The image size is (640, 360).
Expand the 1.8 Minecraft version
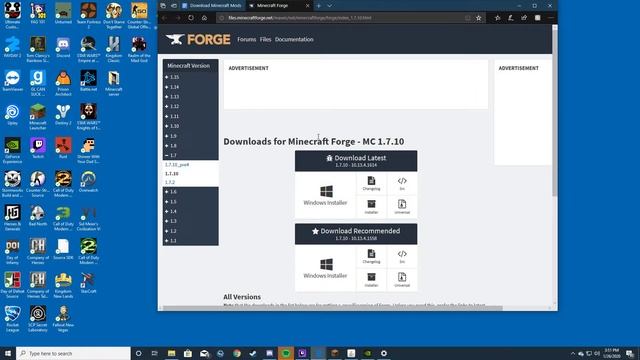(x=171, y=146)
